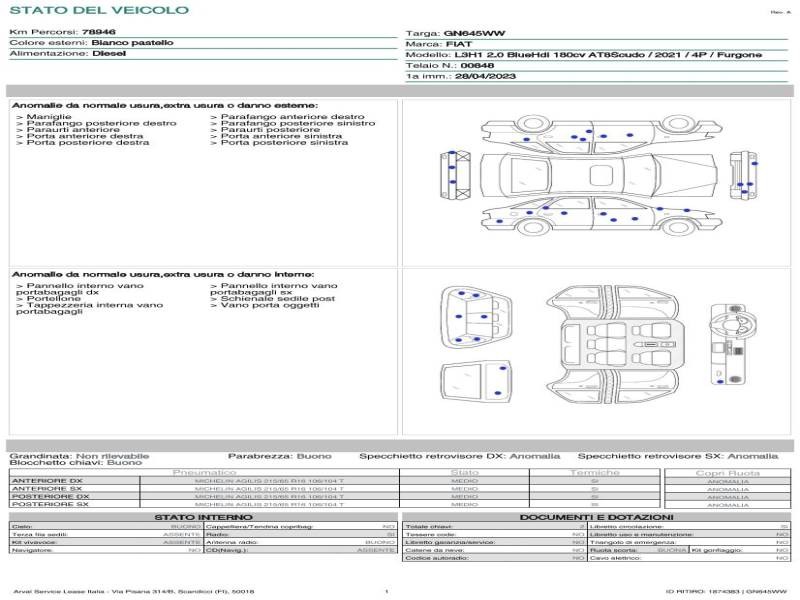Click the STATO INTERNO section header
Screen dimensions: 800x600
[204, 517]
